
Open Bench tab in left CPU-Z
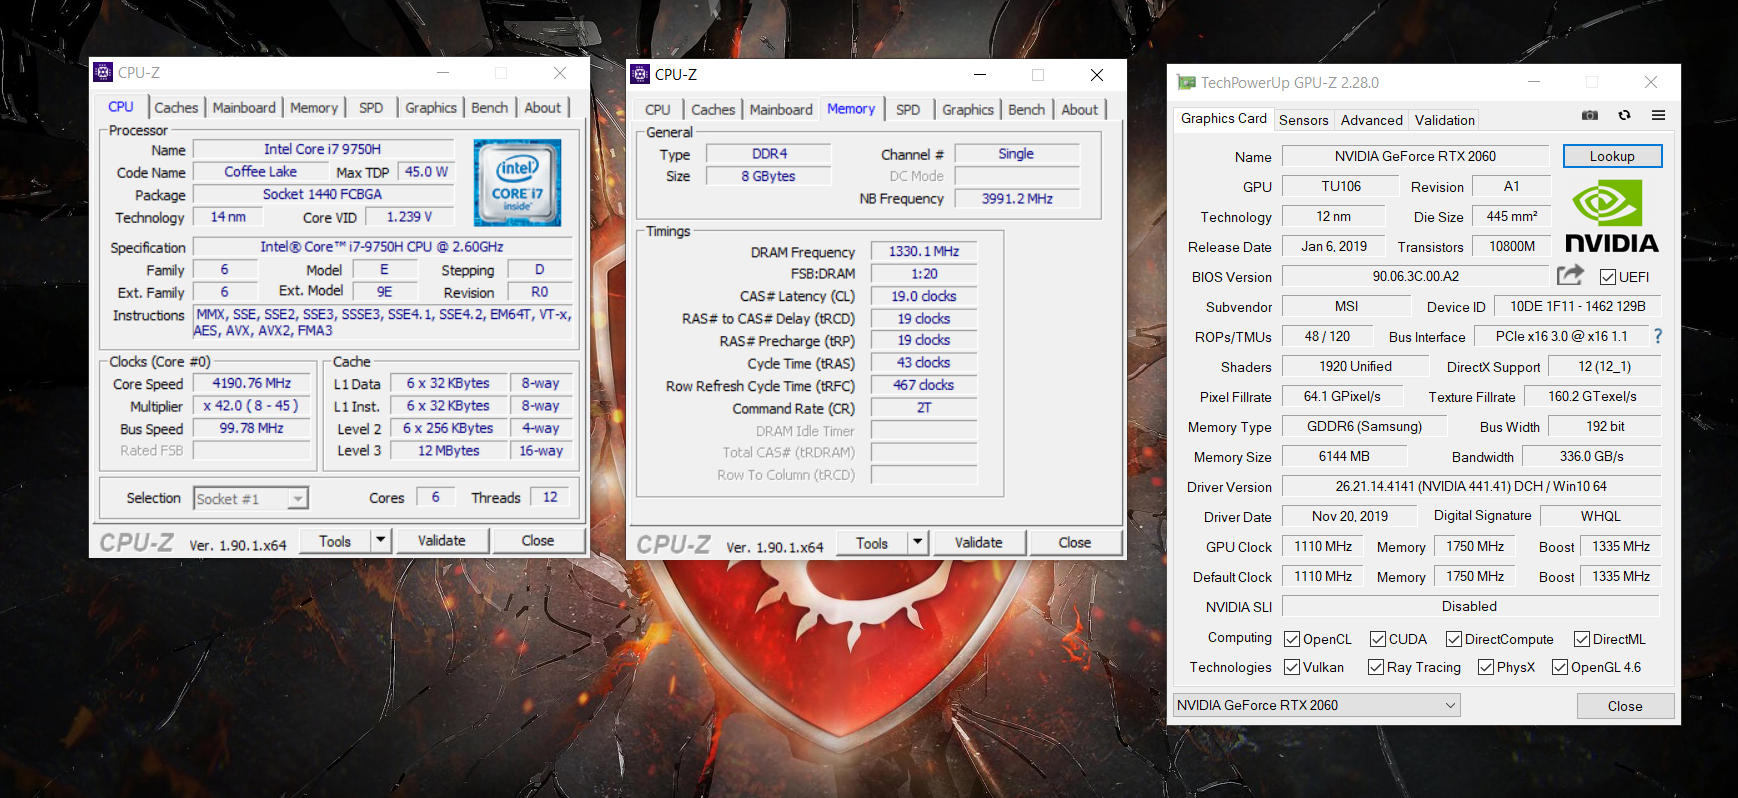[490, 108]
